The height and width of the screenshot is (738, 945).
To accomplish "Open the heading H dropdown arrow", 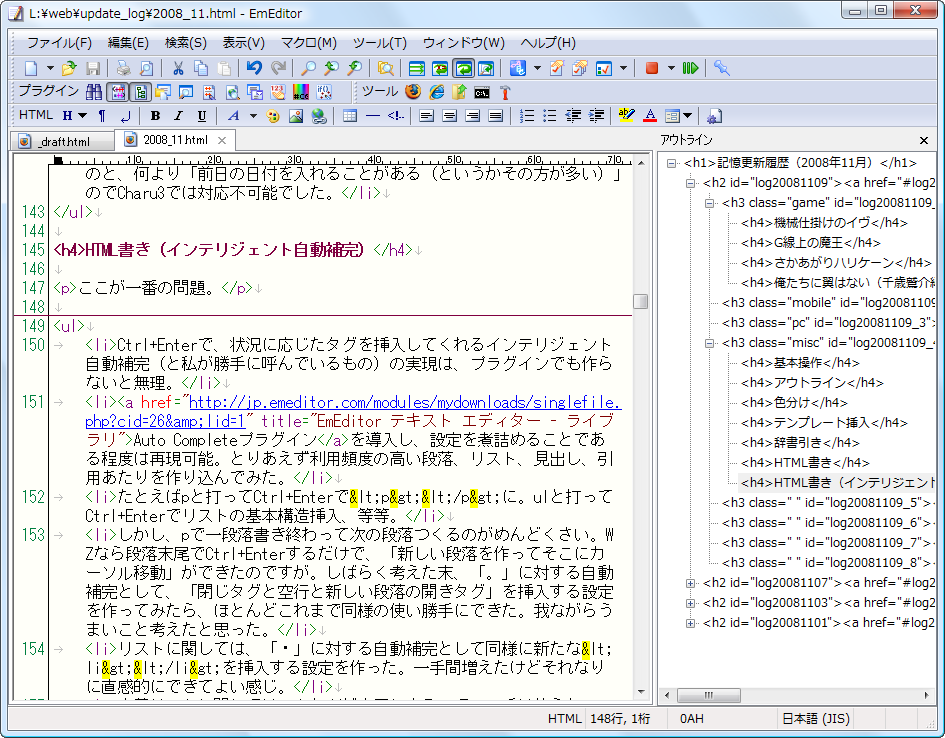I will point(83,116).
